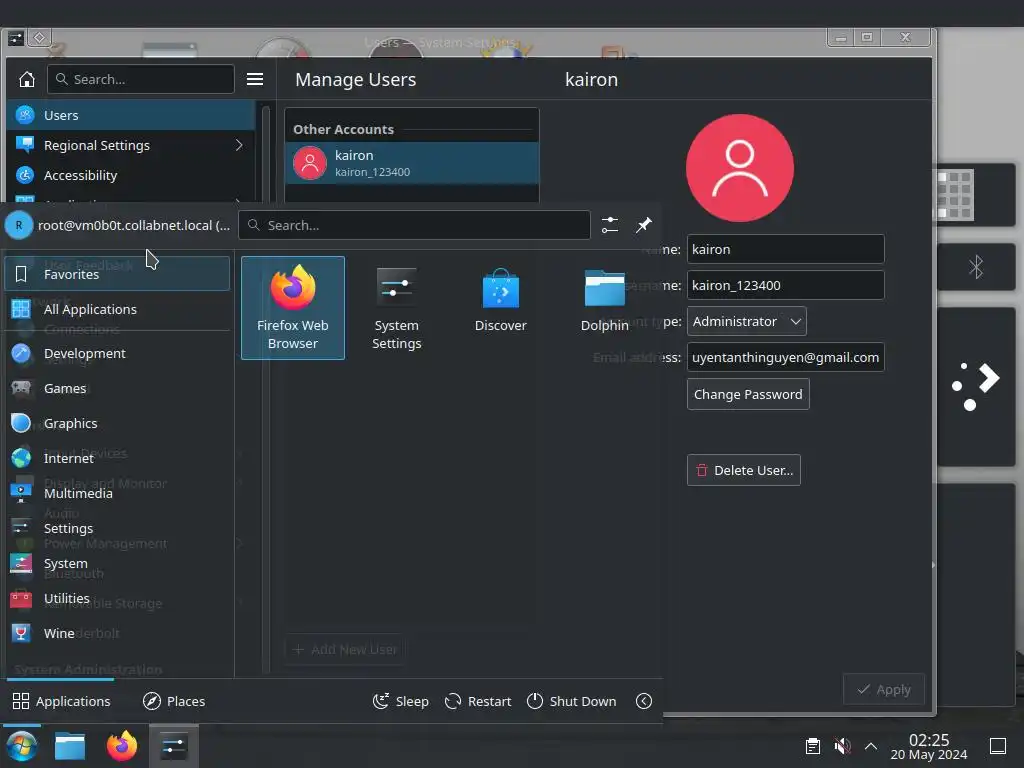
Task: Click Change Password button
Action: click(748, 394)
